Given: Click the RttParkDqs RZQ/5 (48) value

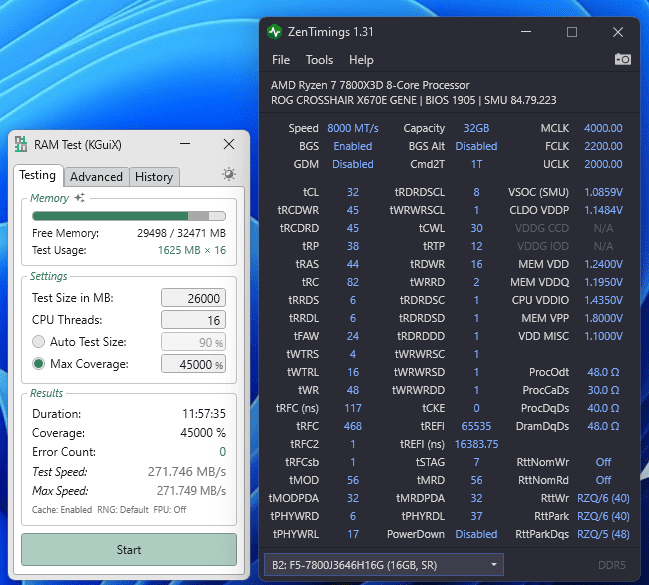Looking at the screenshot, I should tap(603, 534).
